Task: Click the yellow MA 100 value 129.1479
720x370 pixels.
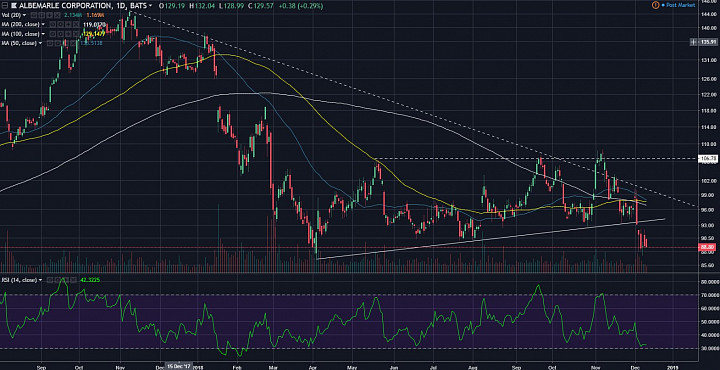Action: (94, 34)
